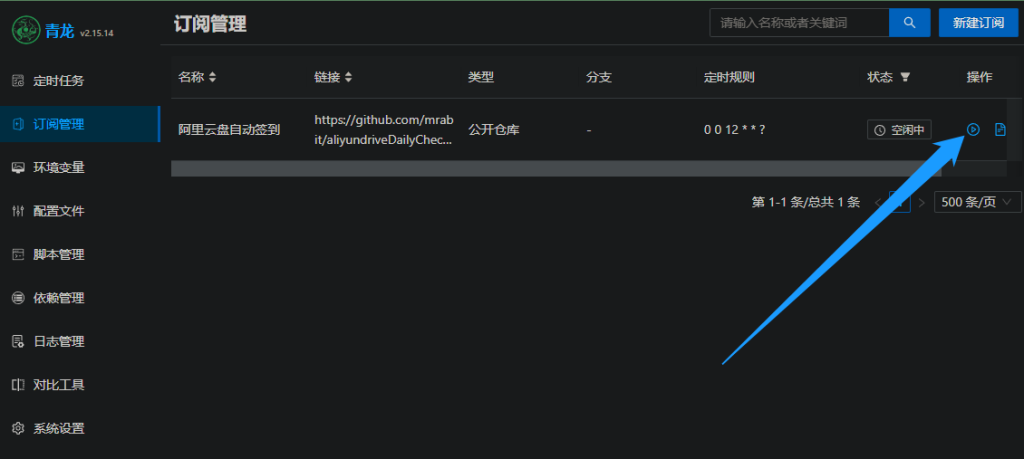1024x459 pixels.
Task: Click the 公开仓库 type cell
Action: 494,130
